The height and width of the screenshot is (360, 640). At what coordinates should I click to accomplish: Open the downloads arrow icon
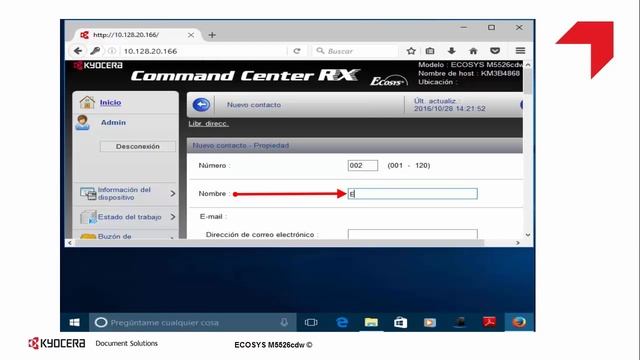(x=451, y=51)
